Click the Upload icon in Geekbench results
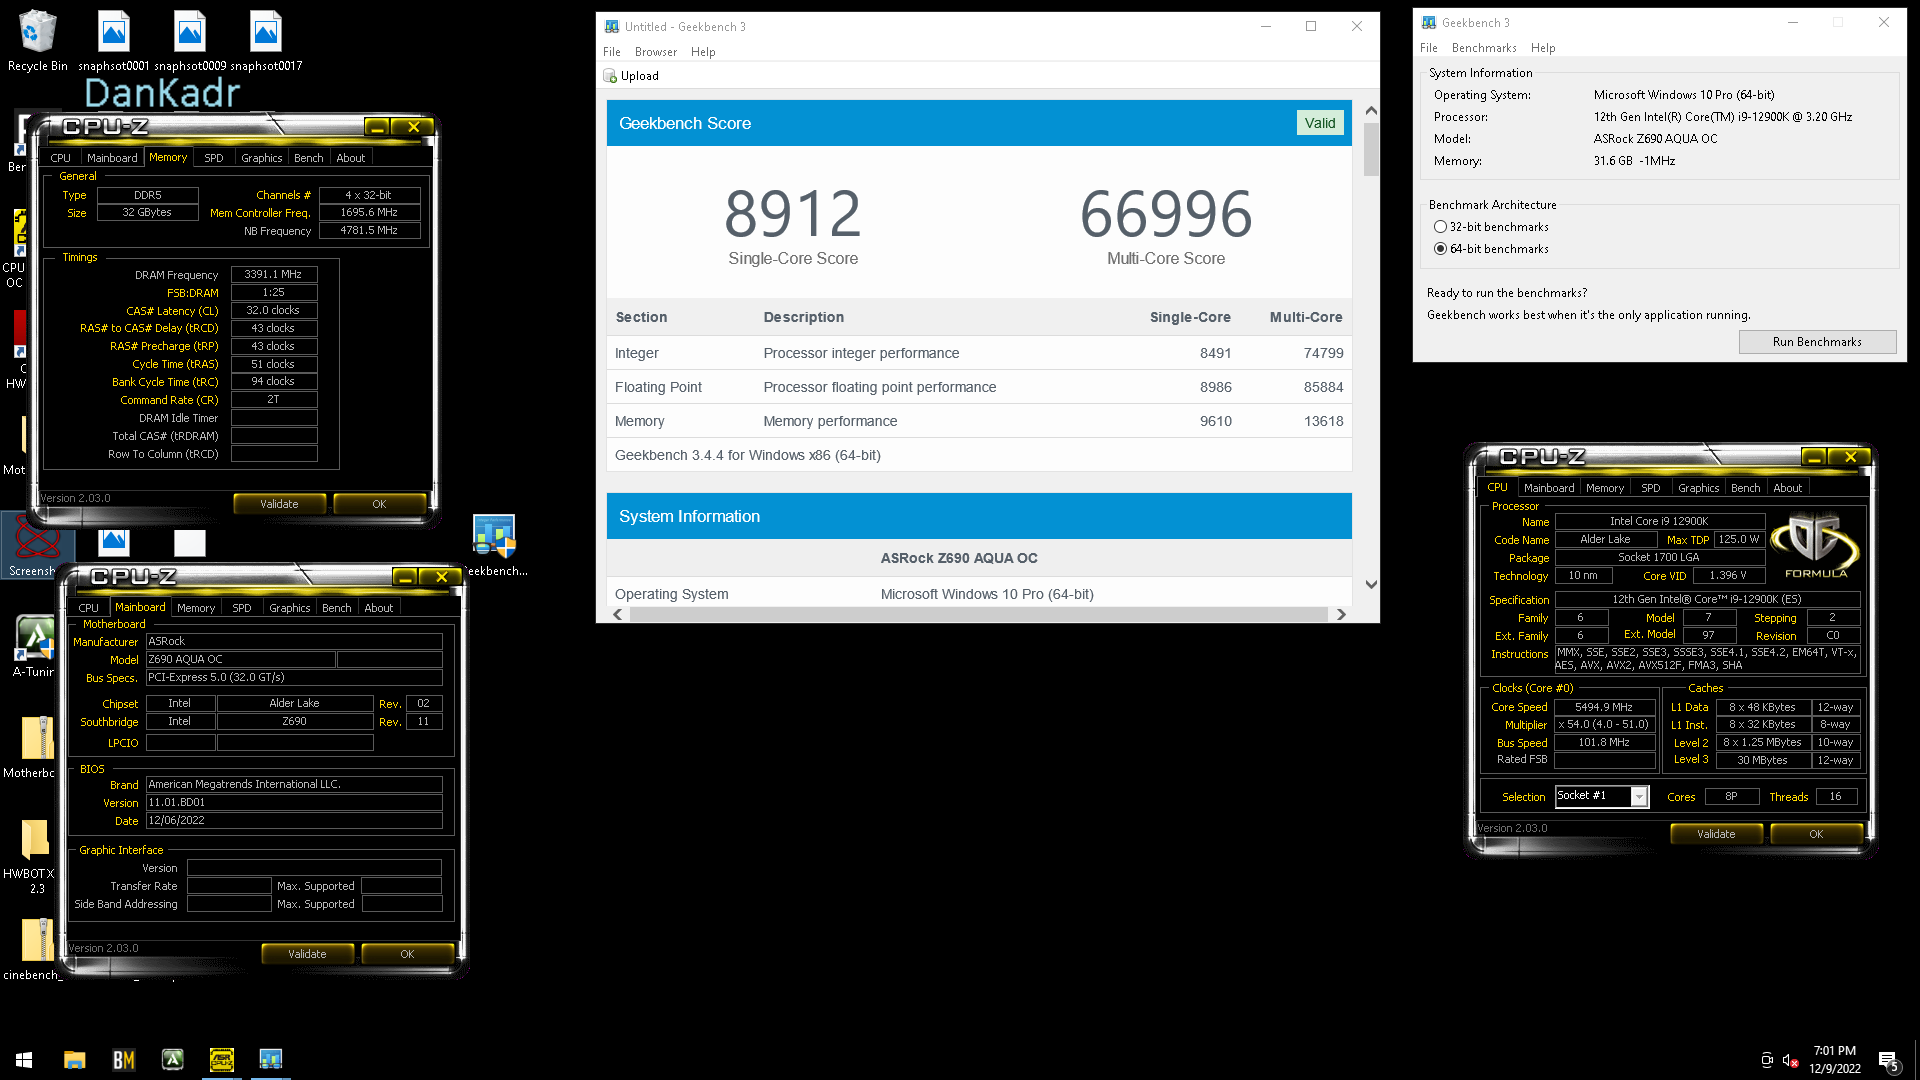The width and height of the screenshot is (1920, 1080). tap(610, 76)
